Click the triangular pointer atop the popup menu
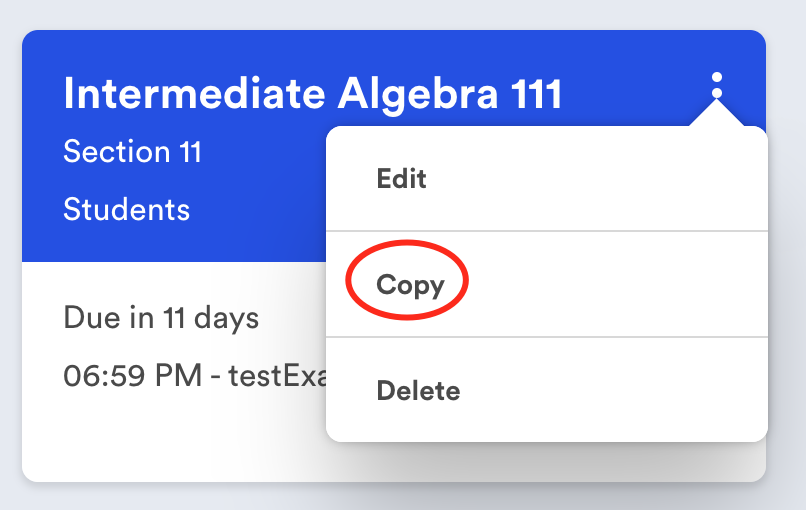806x510 pixels. [x=716, y=116]
